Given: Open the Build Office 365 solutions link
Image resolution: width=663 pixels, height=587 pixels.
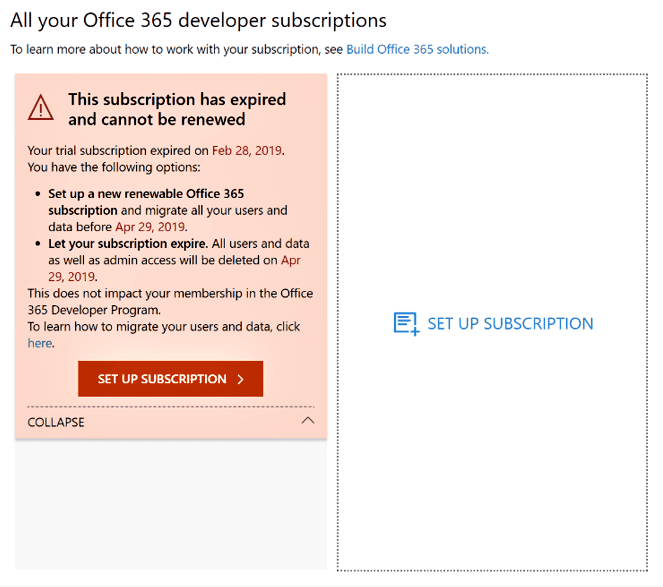Looking at the screenshot, I should coord(417,49).
